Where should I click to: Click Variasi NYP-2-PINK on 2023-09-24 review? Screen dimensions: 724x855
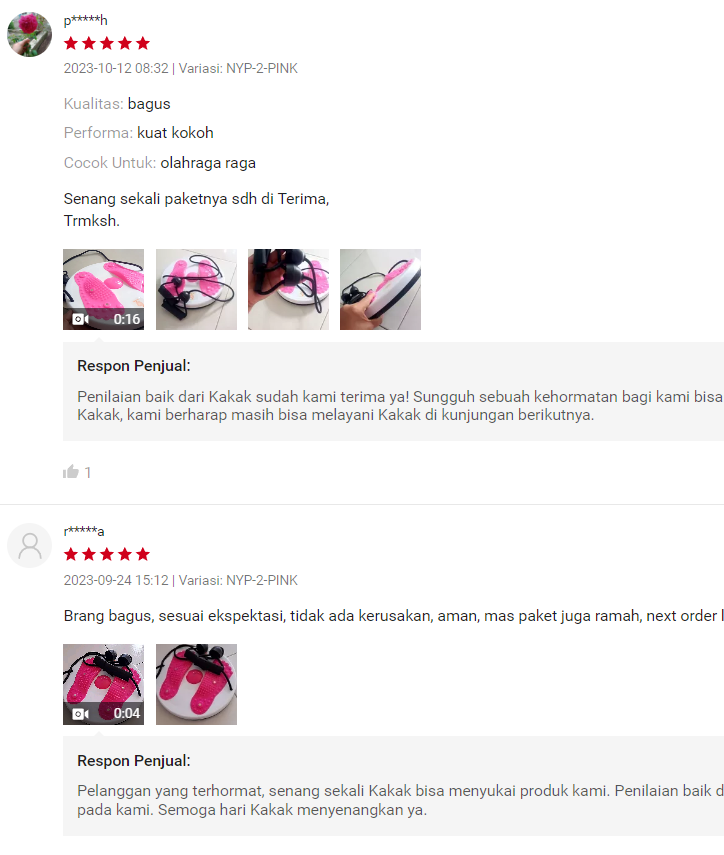click(238, 580)
